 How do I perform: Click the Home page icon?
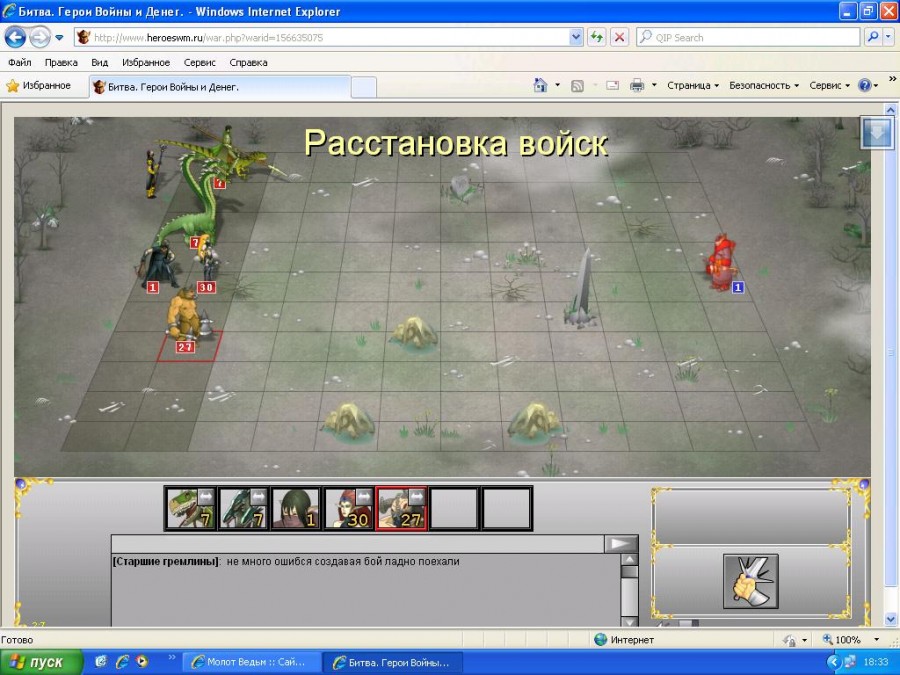(540, 86)
